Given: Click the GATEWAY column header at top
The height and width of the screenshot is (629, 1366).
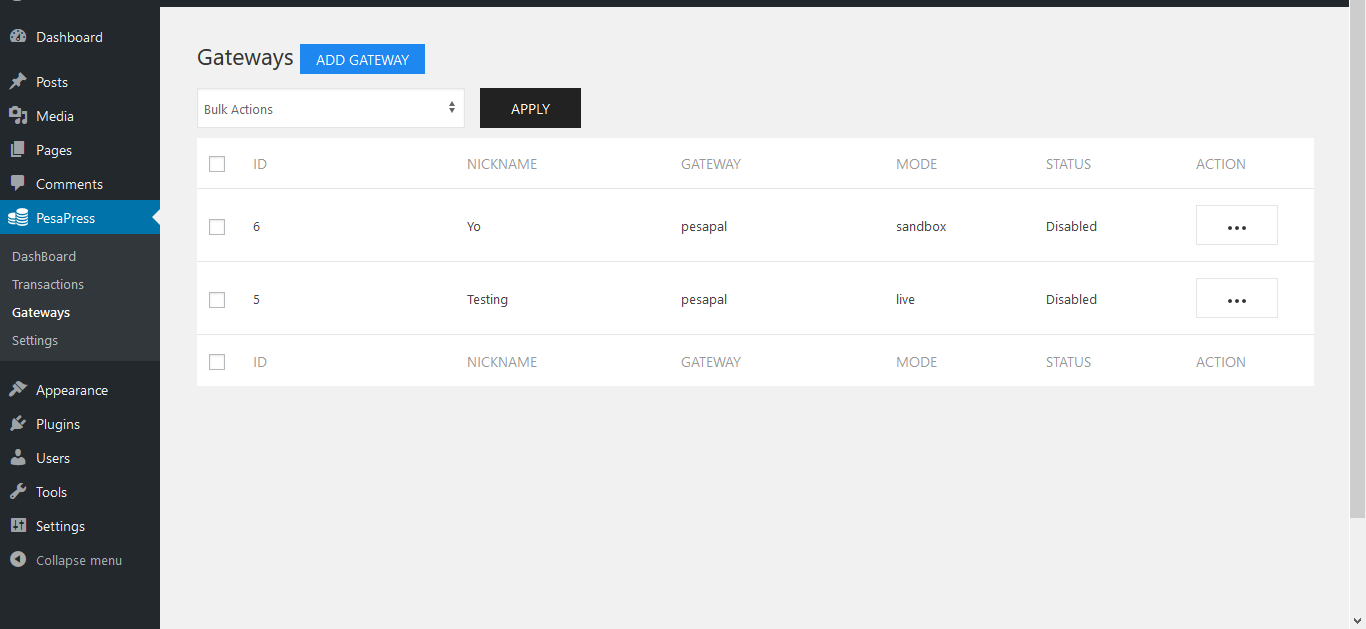Looking at the screenshot, I should (x=711, y=164).
